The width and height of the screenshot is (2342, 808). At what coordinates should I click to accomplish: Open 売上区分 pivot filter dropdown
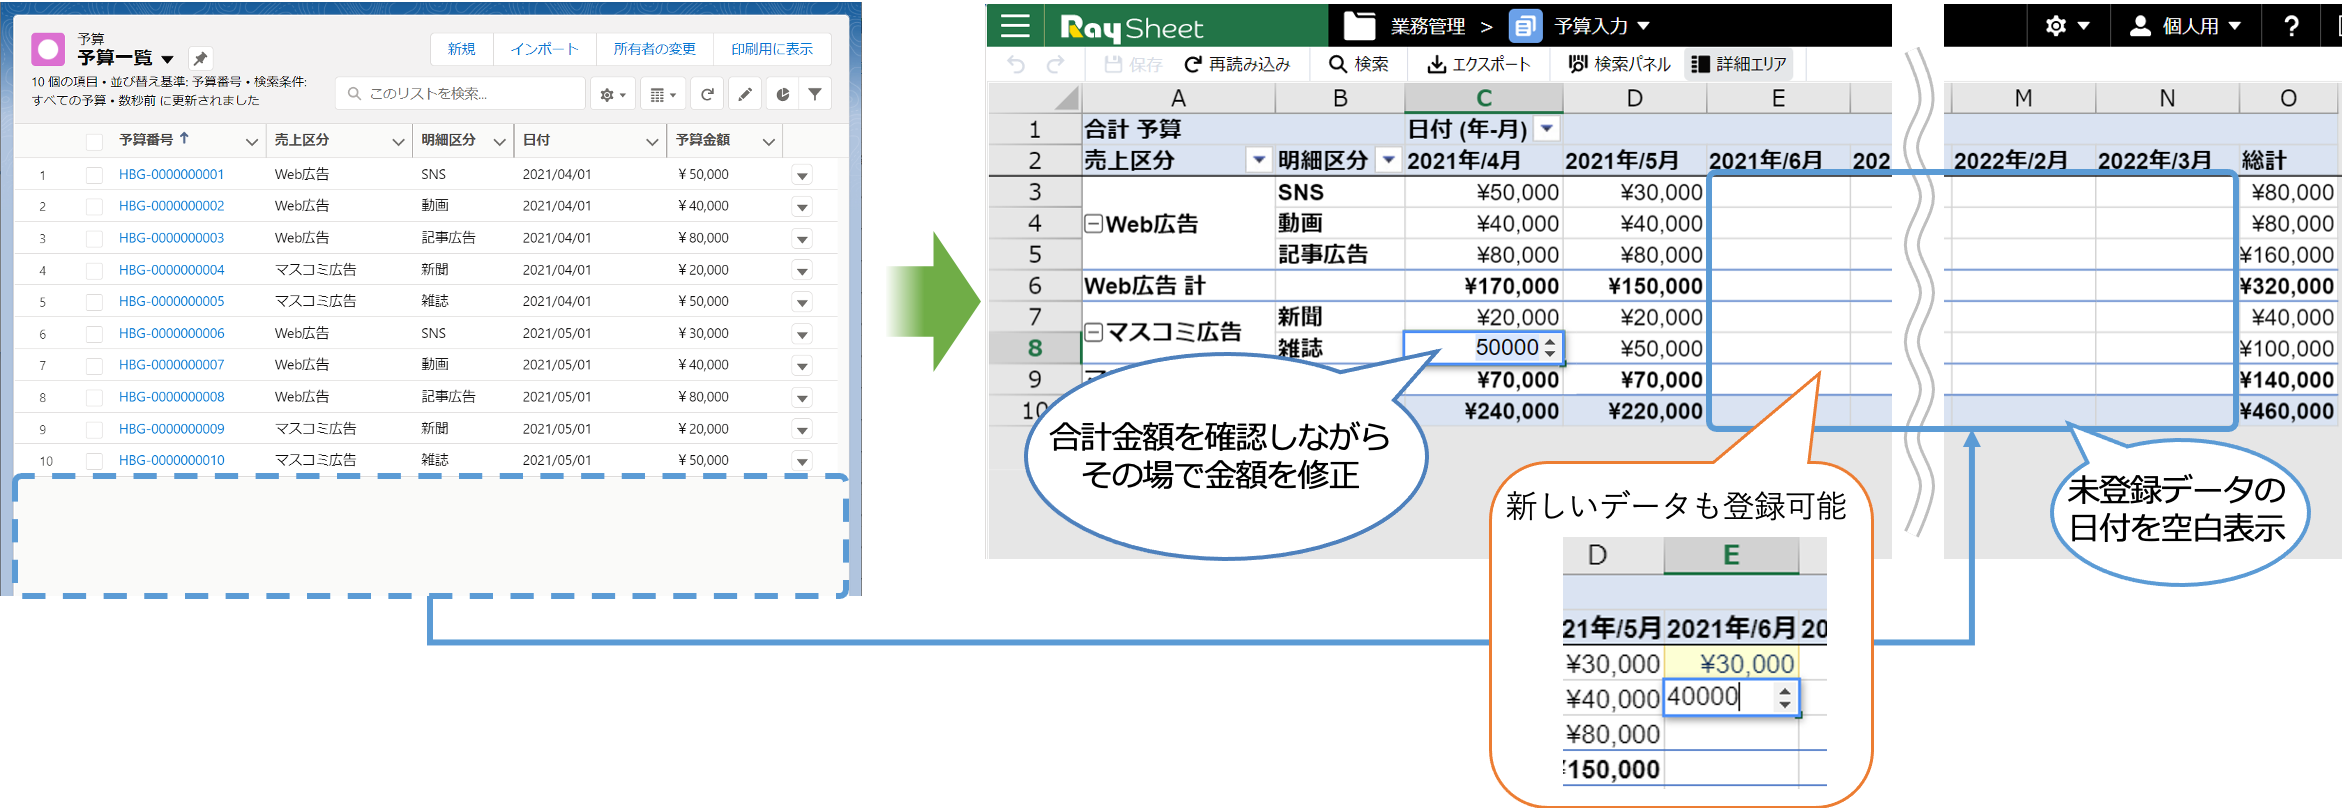tap(1259, 160)
